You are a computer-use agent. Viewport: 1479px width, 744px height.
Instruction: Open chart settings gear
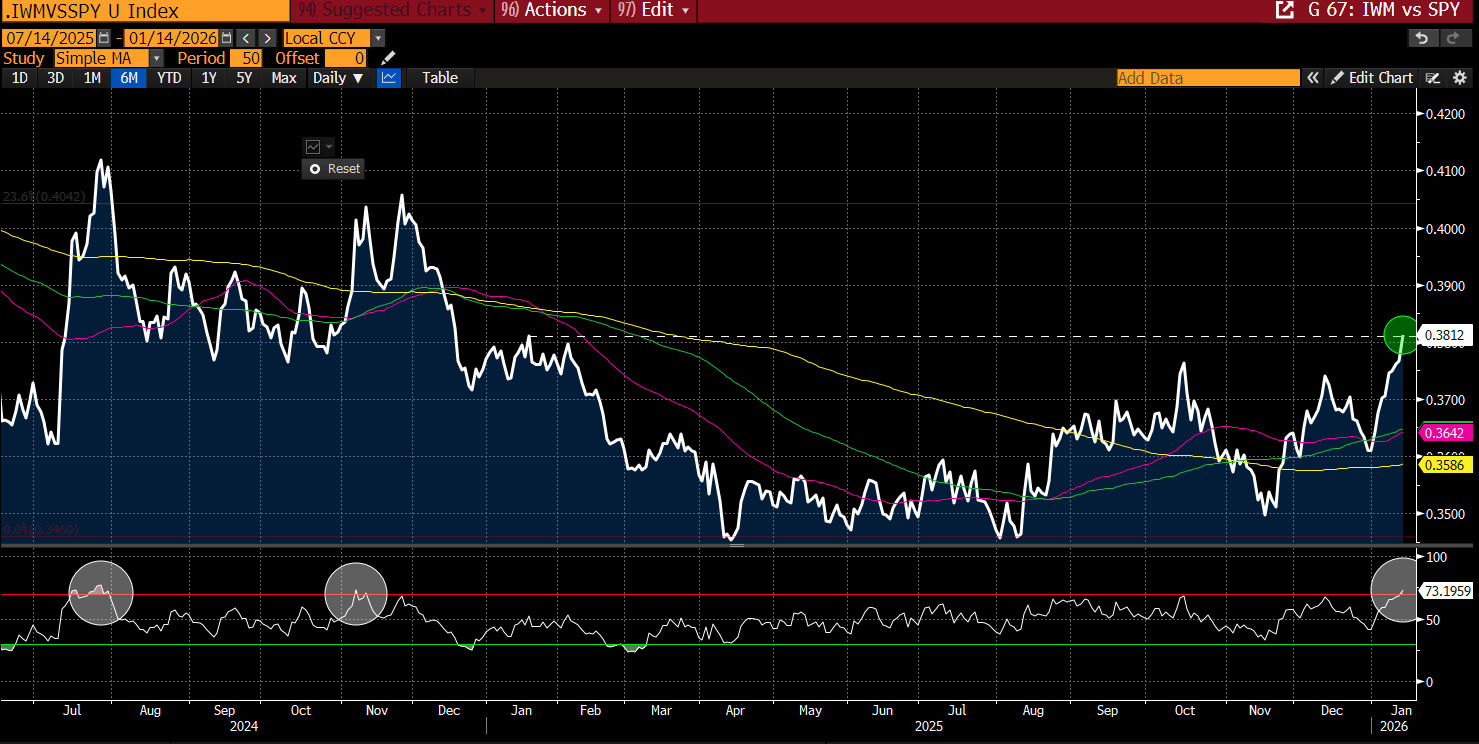point(1459,78)
